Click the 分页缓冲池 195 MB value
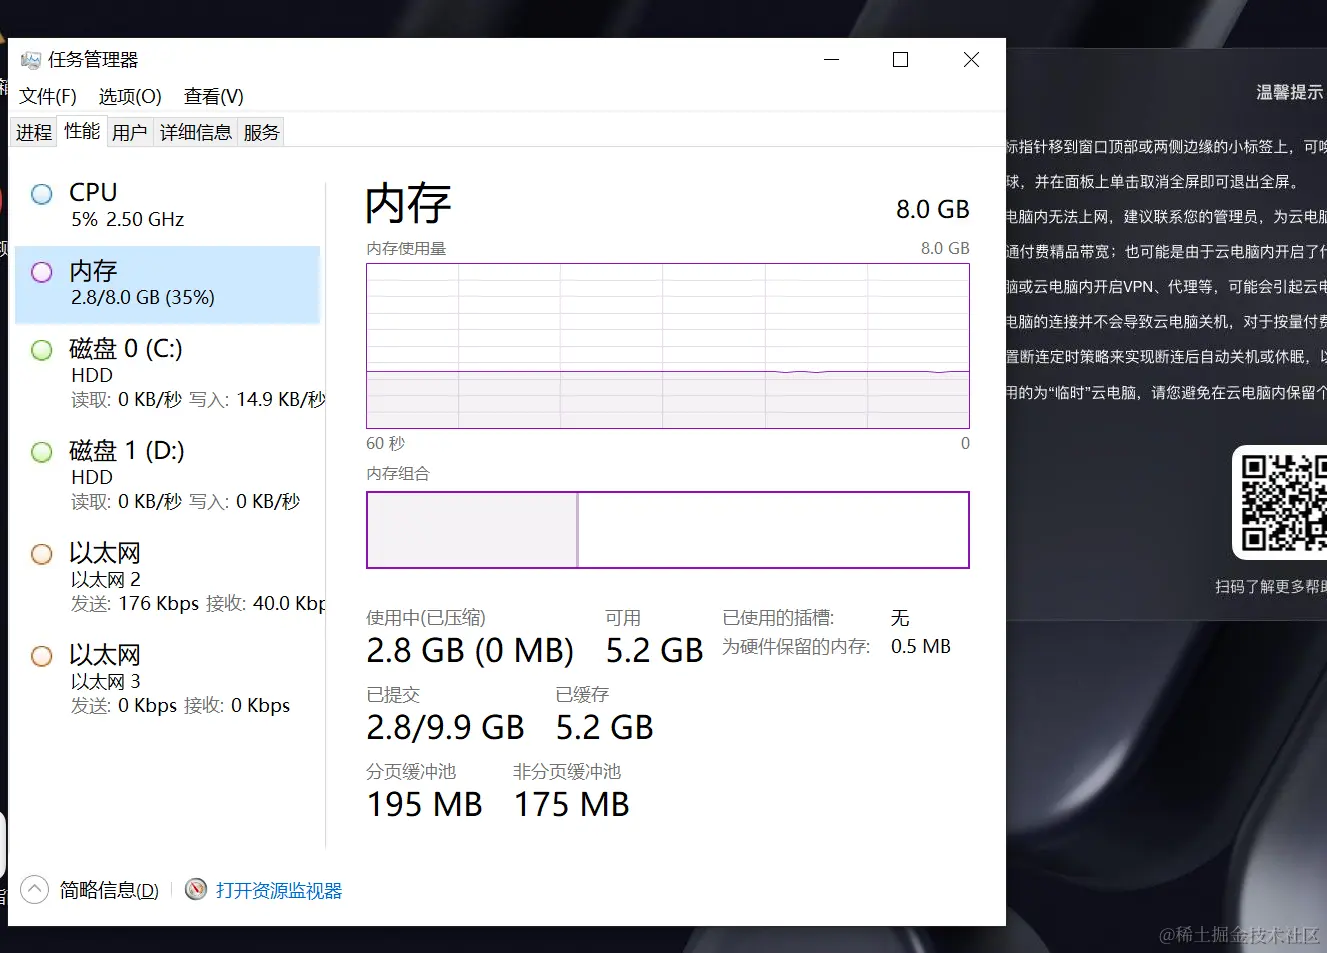Viewport: 1327px width, 953px height. [x=424, y=805]
